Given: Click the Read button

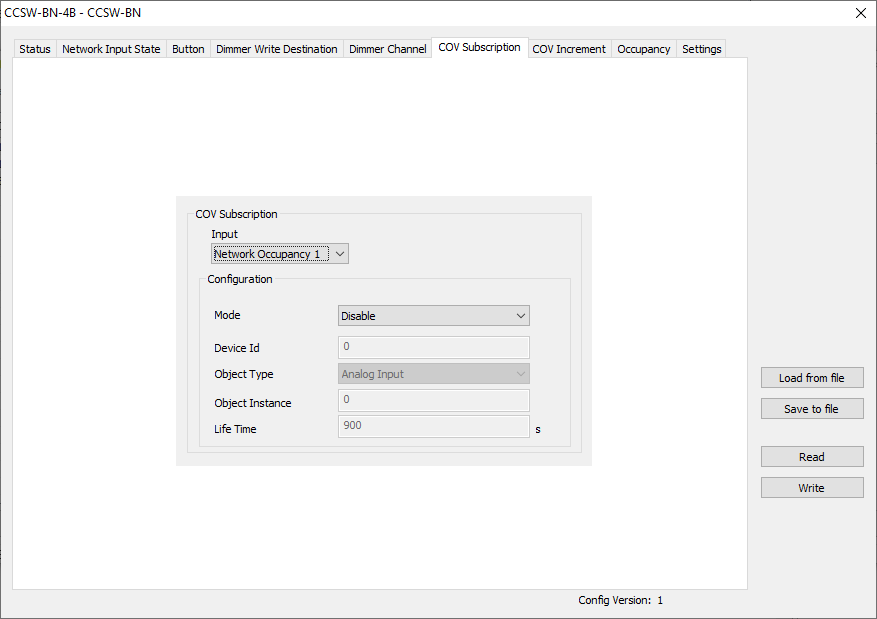Looking at the screenshot, I should coord(812,457).
